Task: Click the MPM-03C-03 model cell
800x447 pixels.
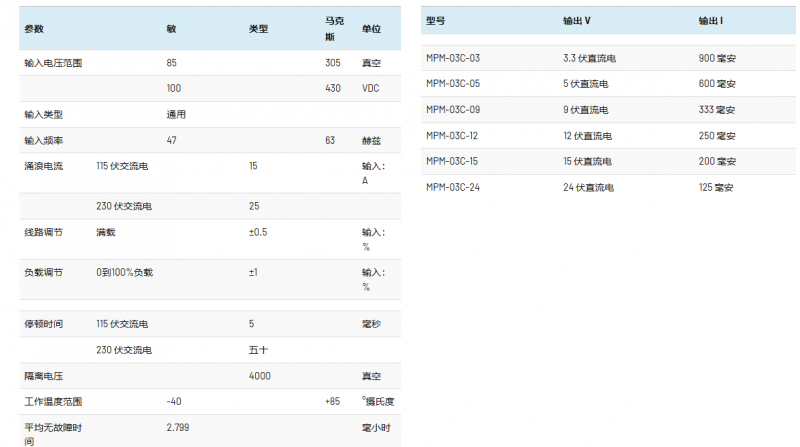Action: tap(453, 58)
